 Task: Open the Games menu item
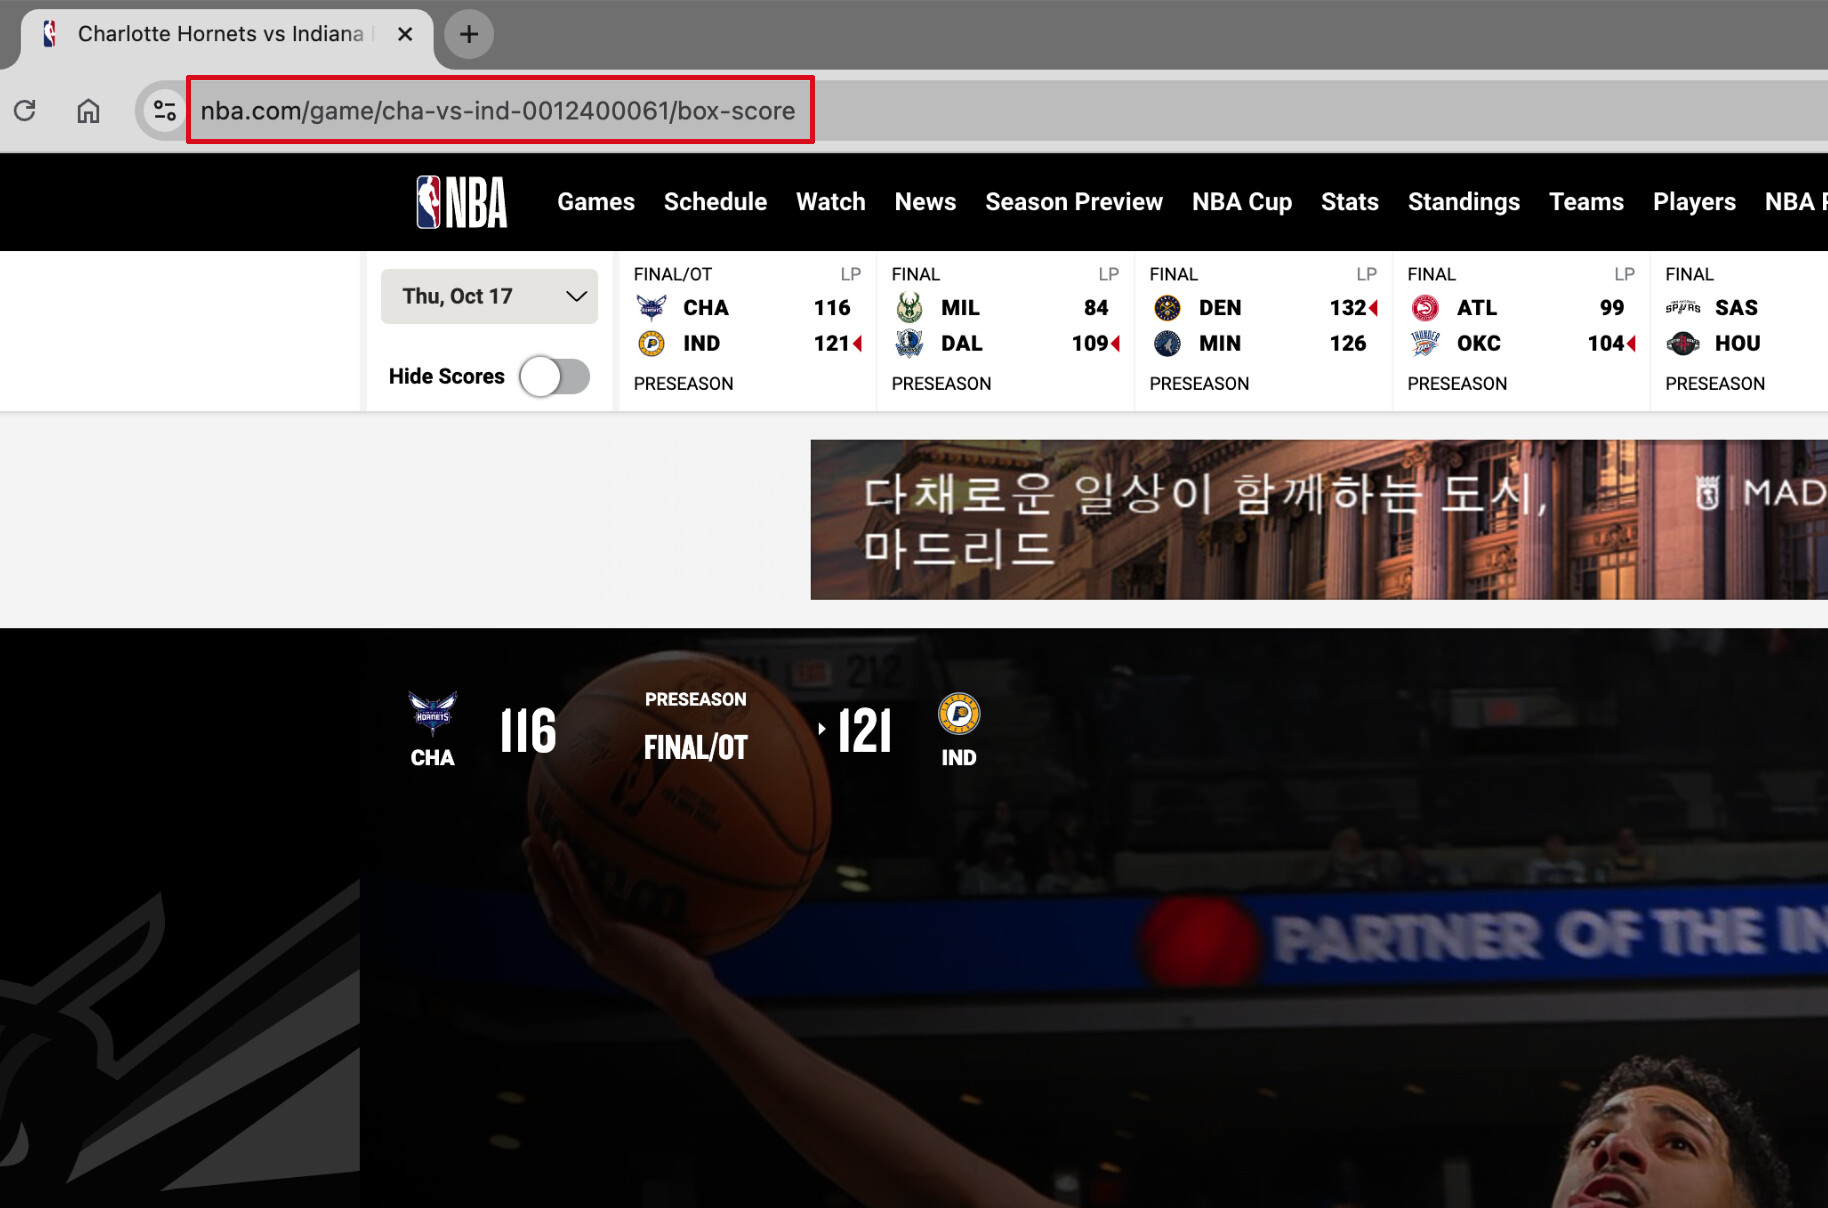pos(596,202)
